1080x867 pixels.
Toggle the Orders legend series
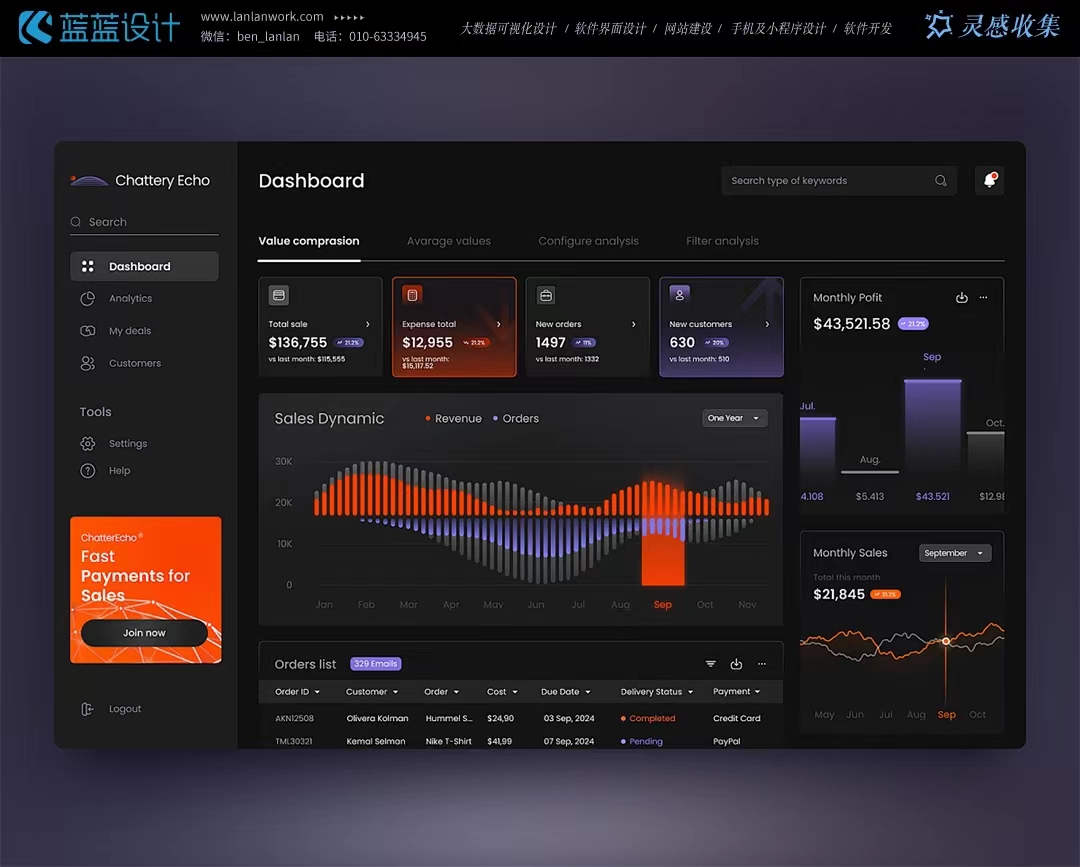coord(515,419)
